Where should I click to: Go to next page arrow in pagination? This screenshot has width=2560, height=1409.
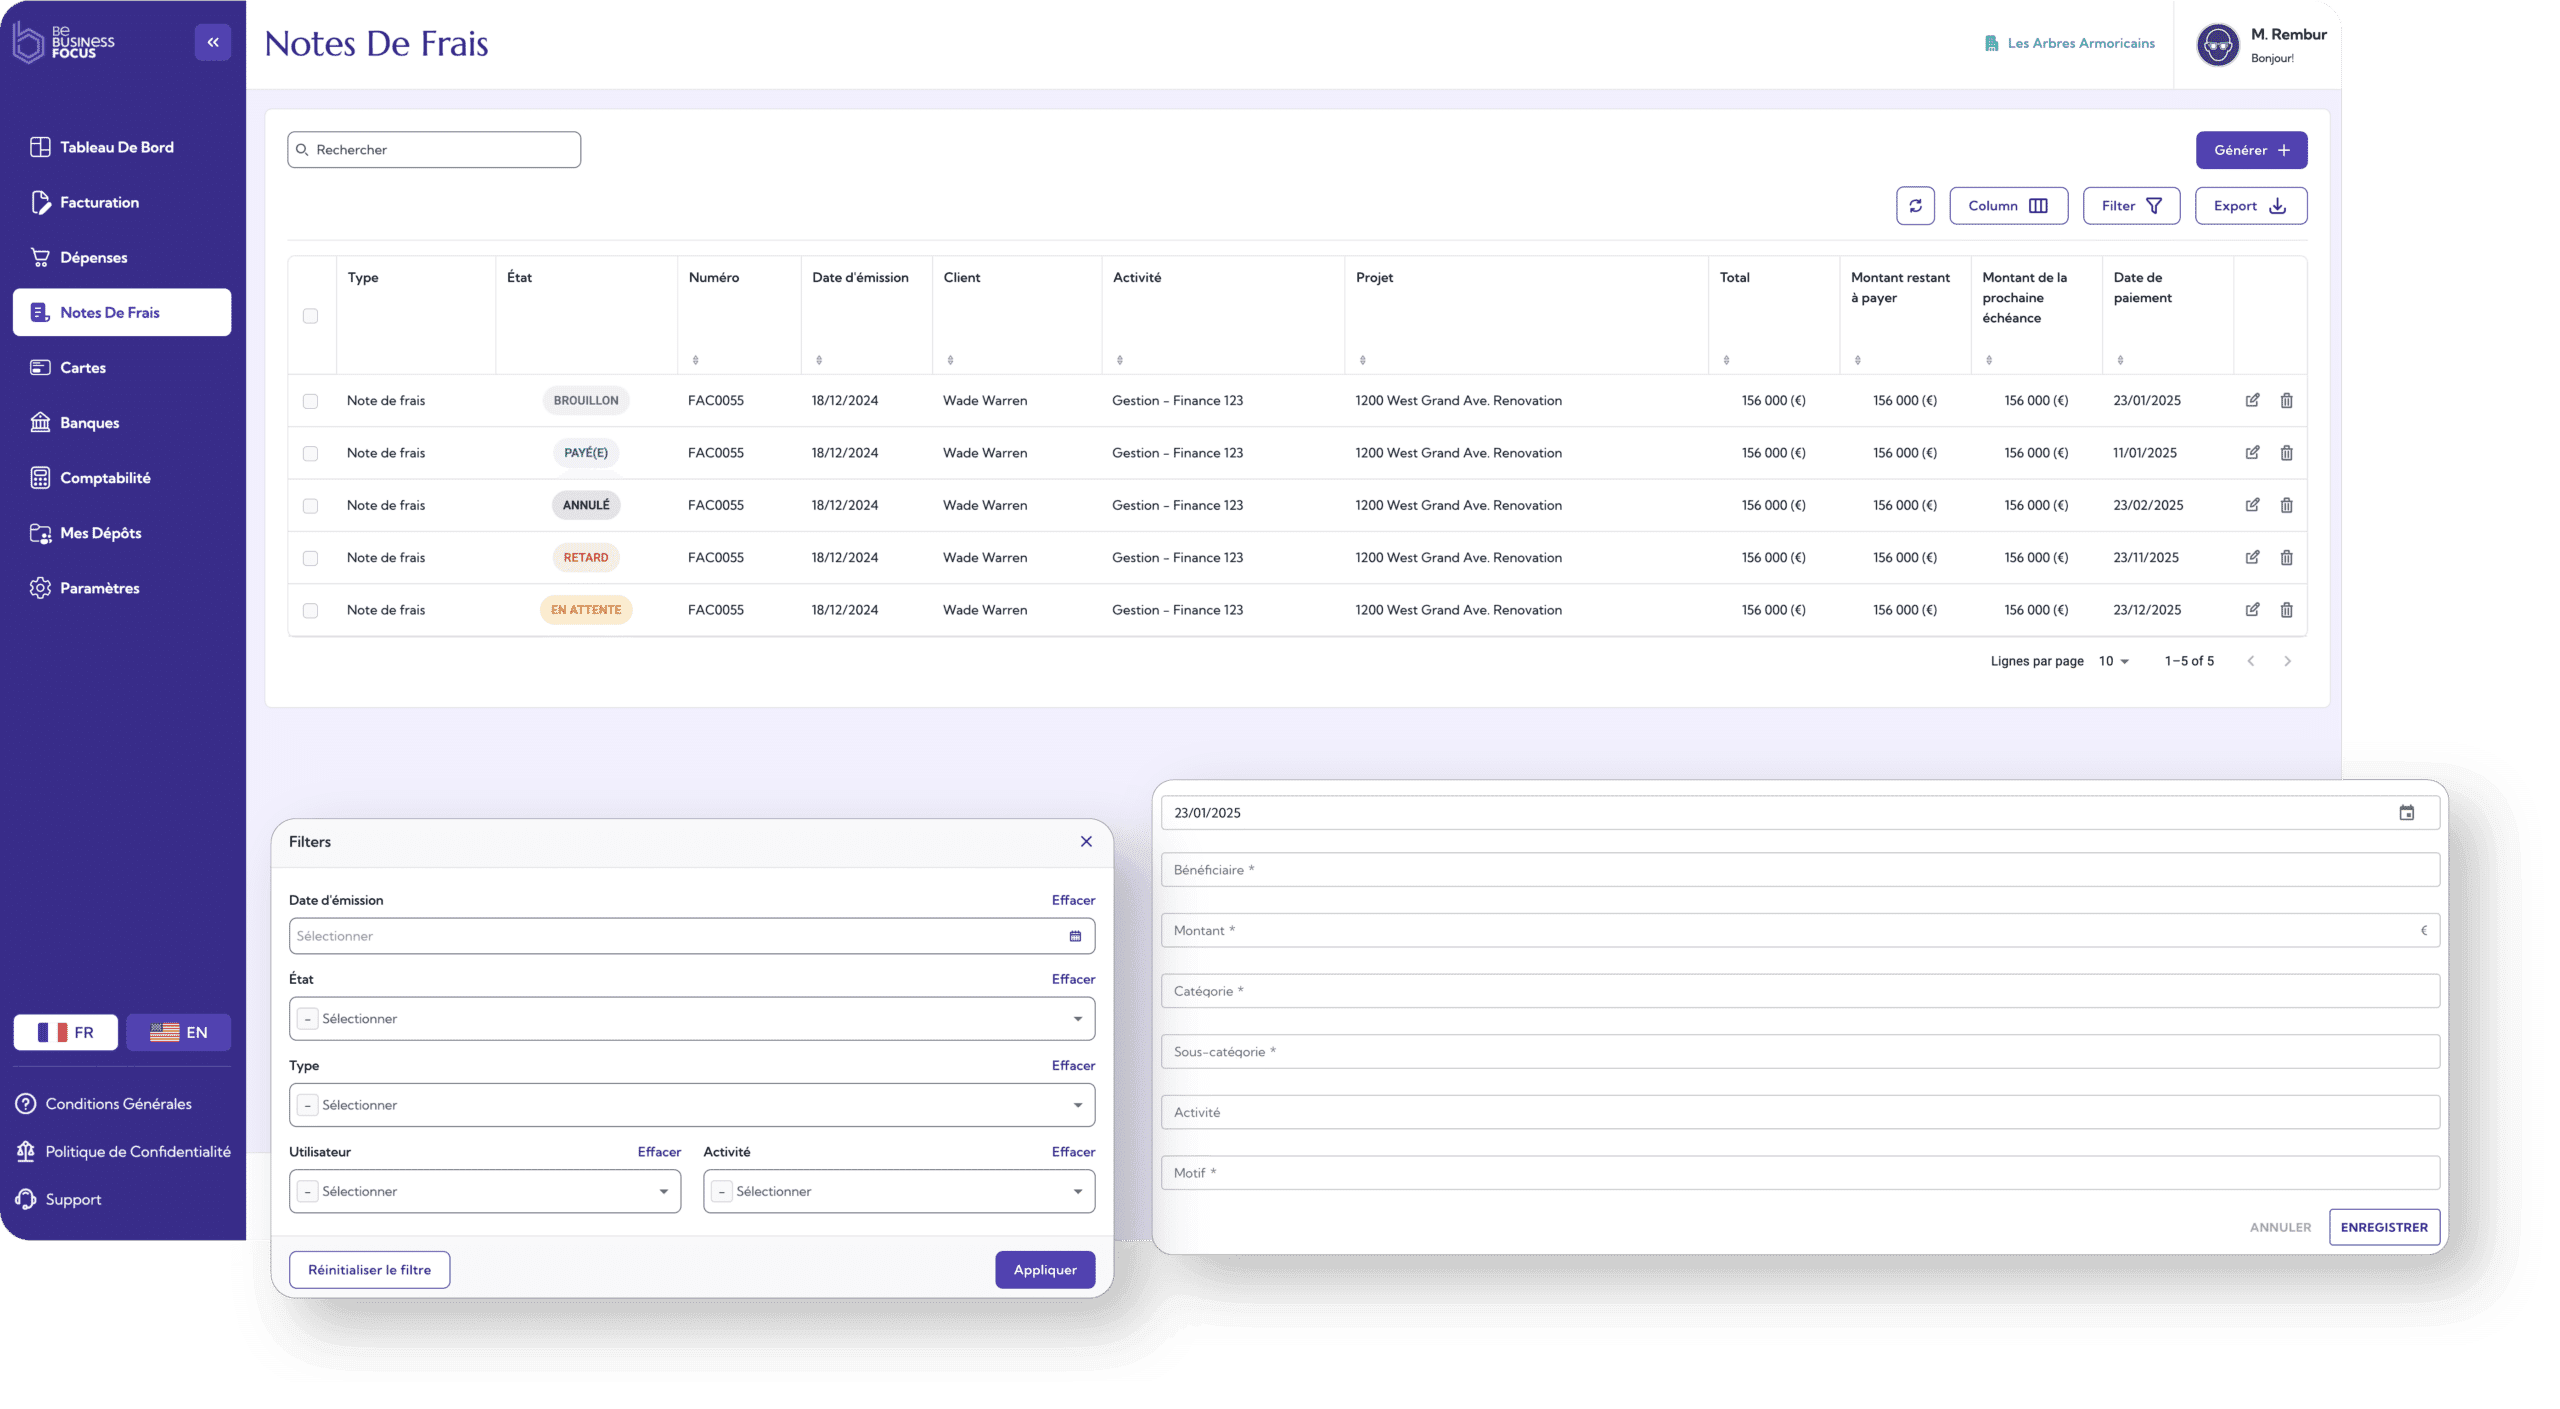coord(2287,661)
